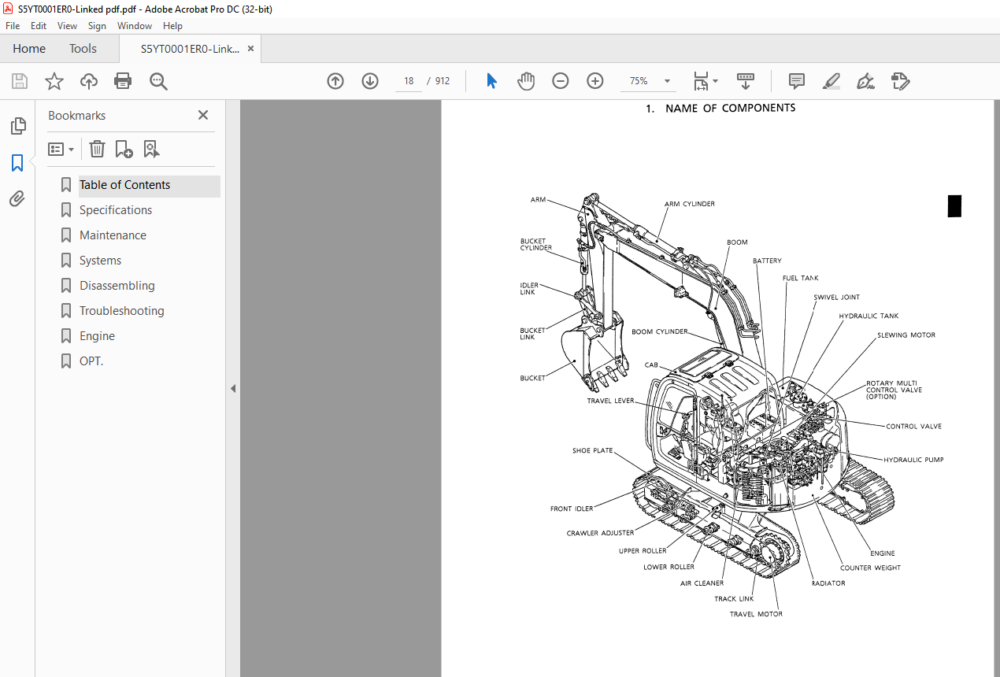The height and width of the screenshot is (677, 1000).
Task: Go to next page arrow
Action: coord(370,81)
